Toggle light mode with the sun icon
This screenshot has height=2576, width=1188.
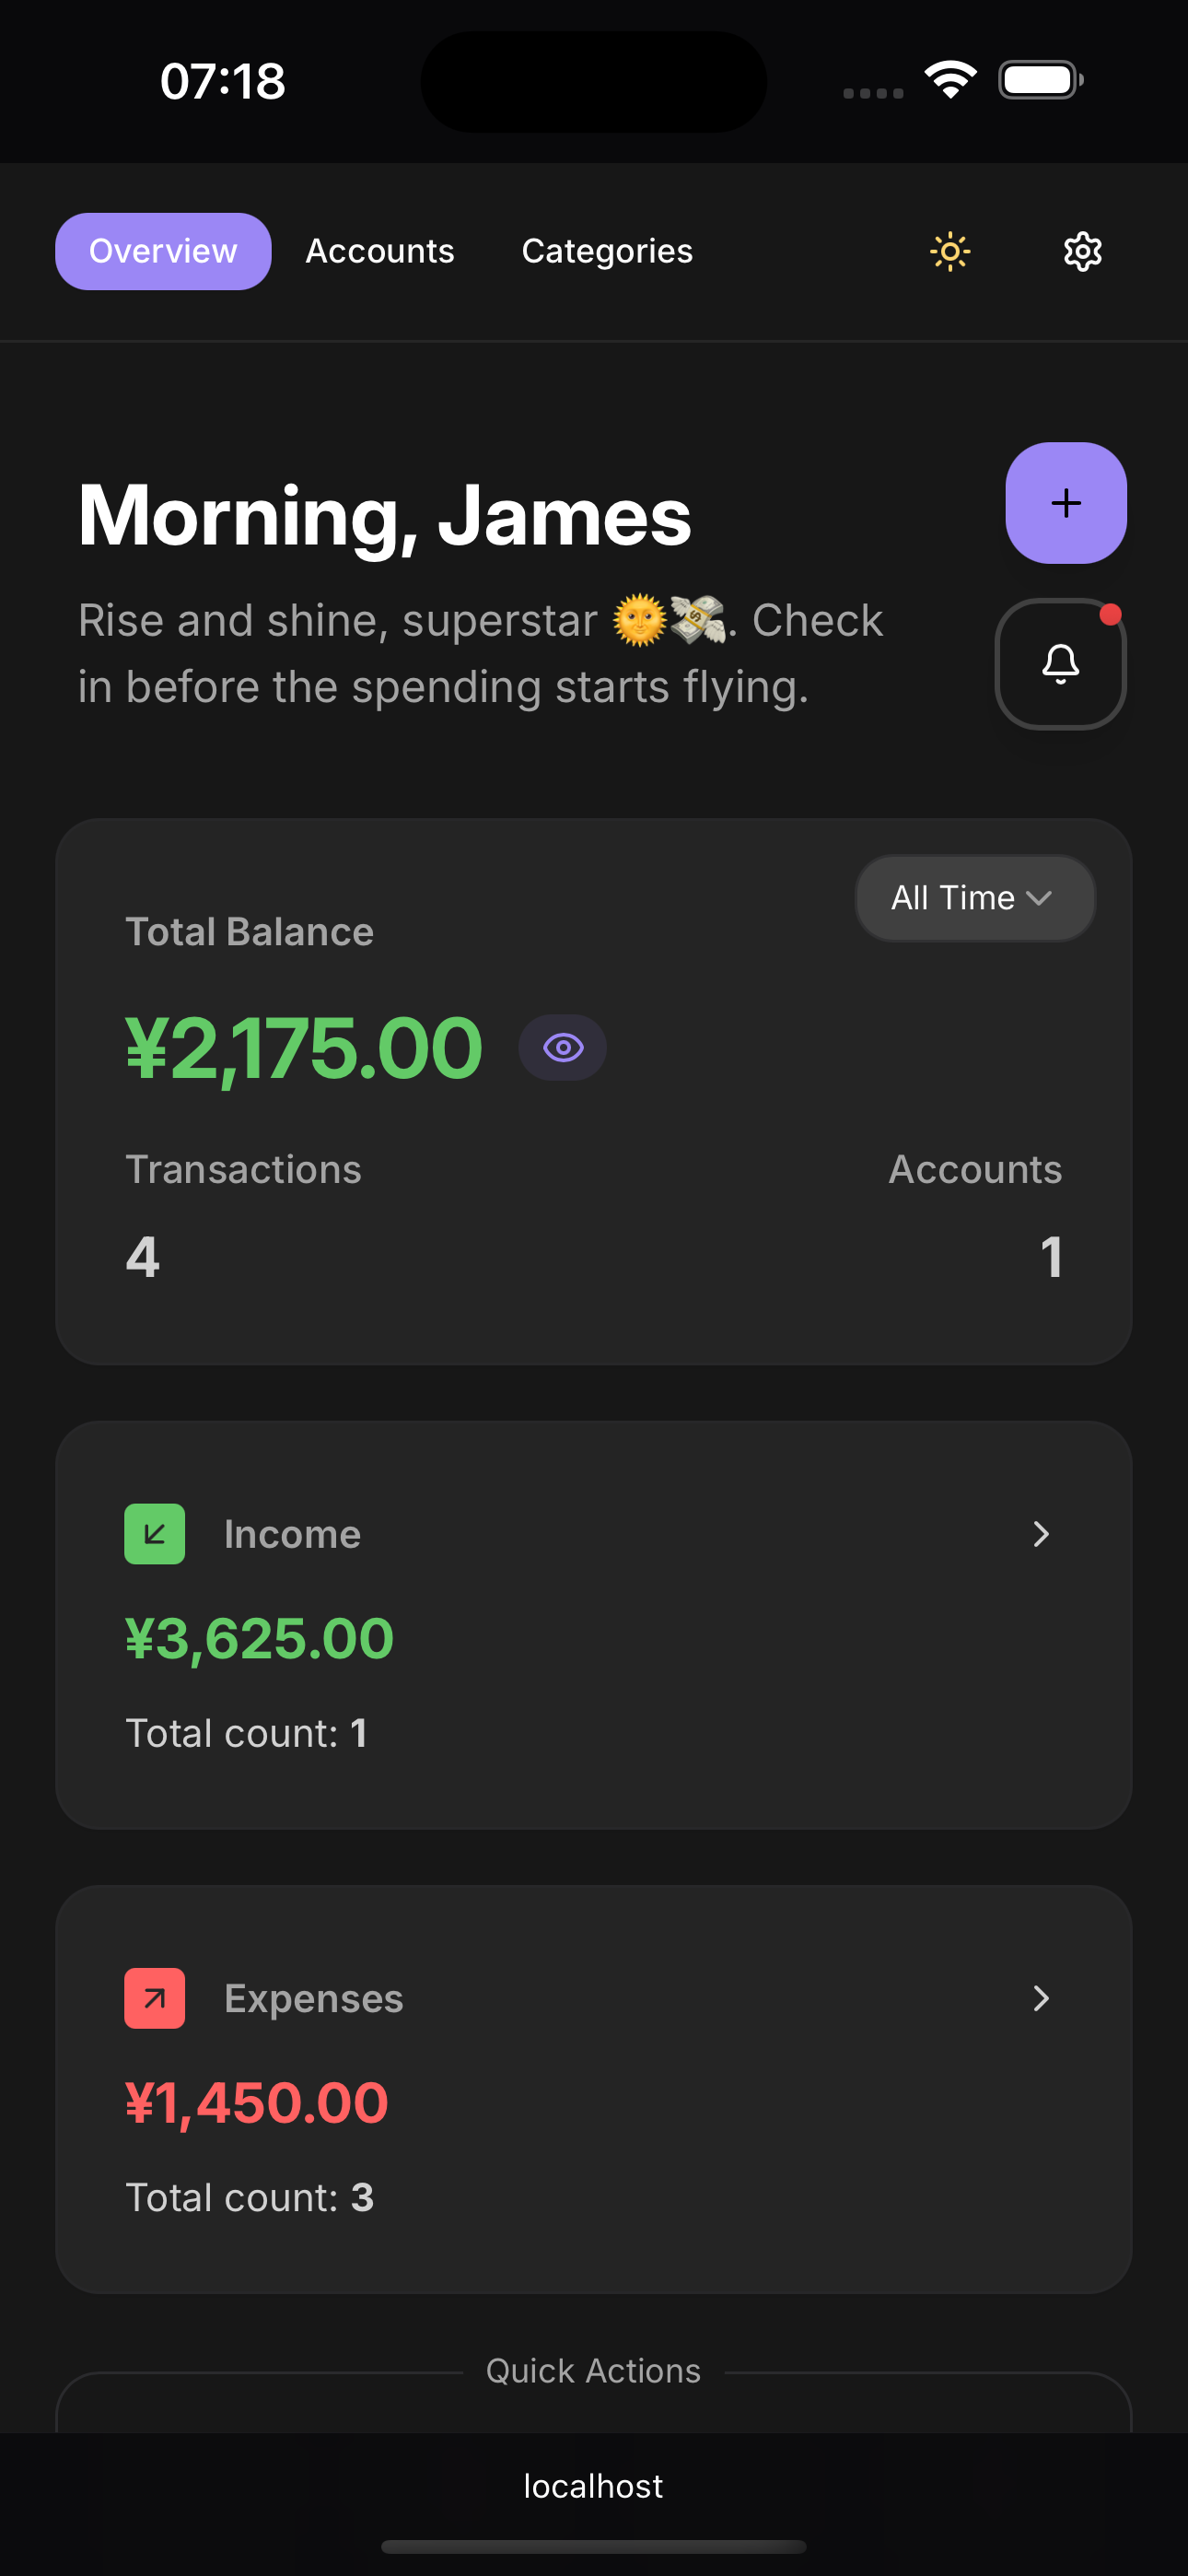[x=950, y=251]
